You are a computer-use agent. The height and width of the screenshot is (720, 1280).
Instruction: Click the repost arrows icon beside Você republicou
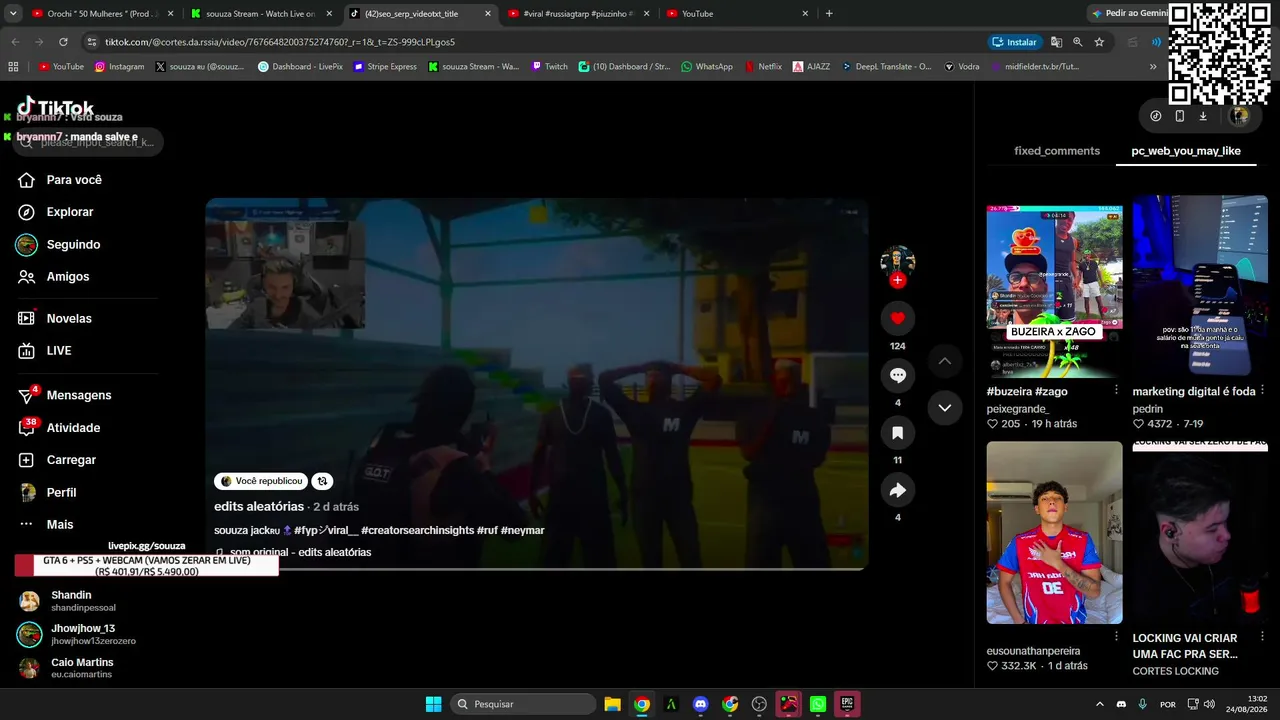point(321,481)
